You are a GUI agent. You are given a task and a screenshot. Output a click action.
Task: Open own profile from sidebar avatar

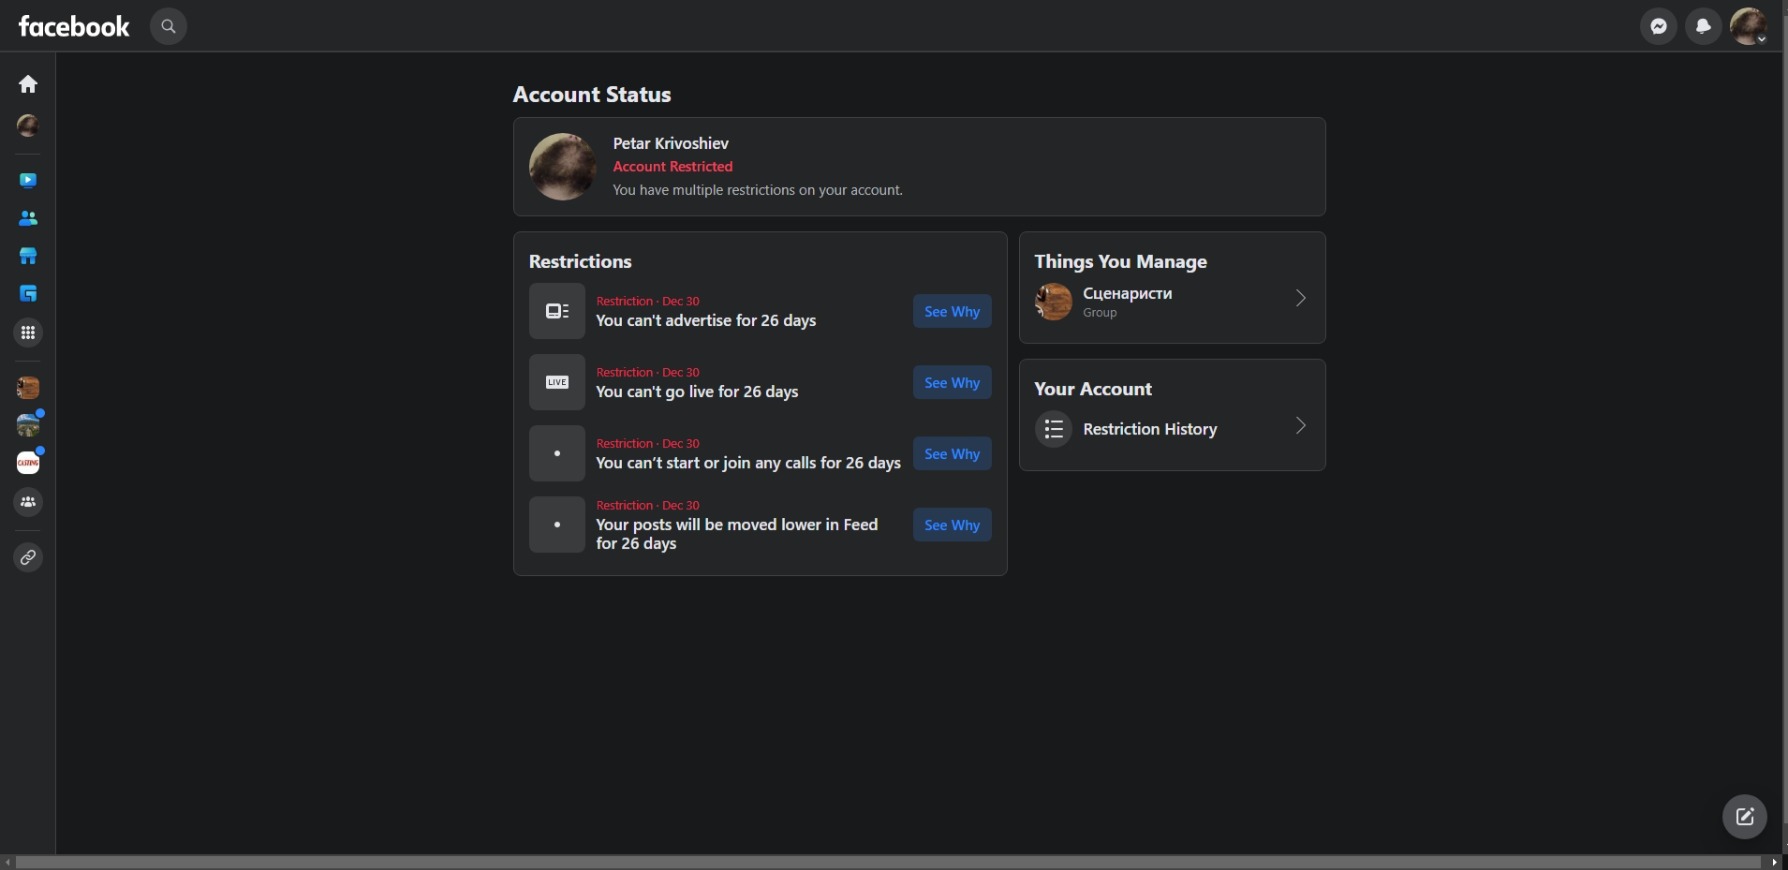[x=28, y=126]
